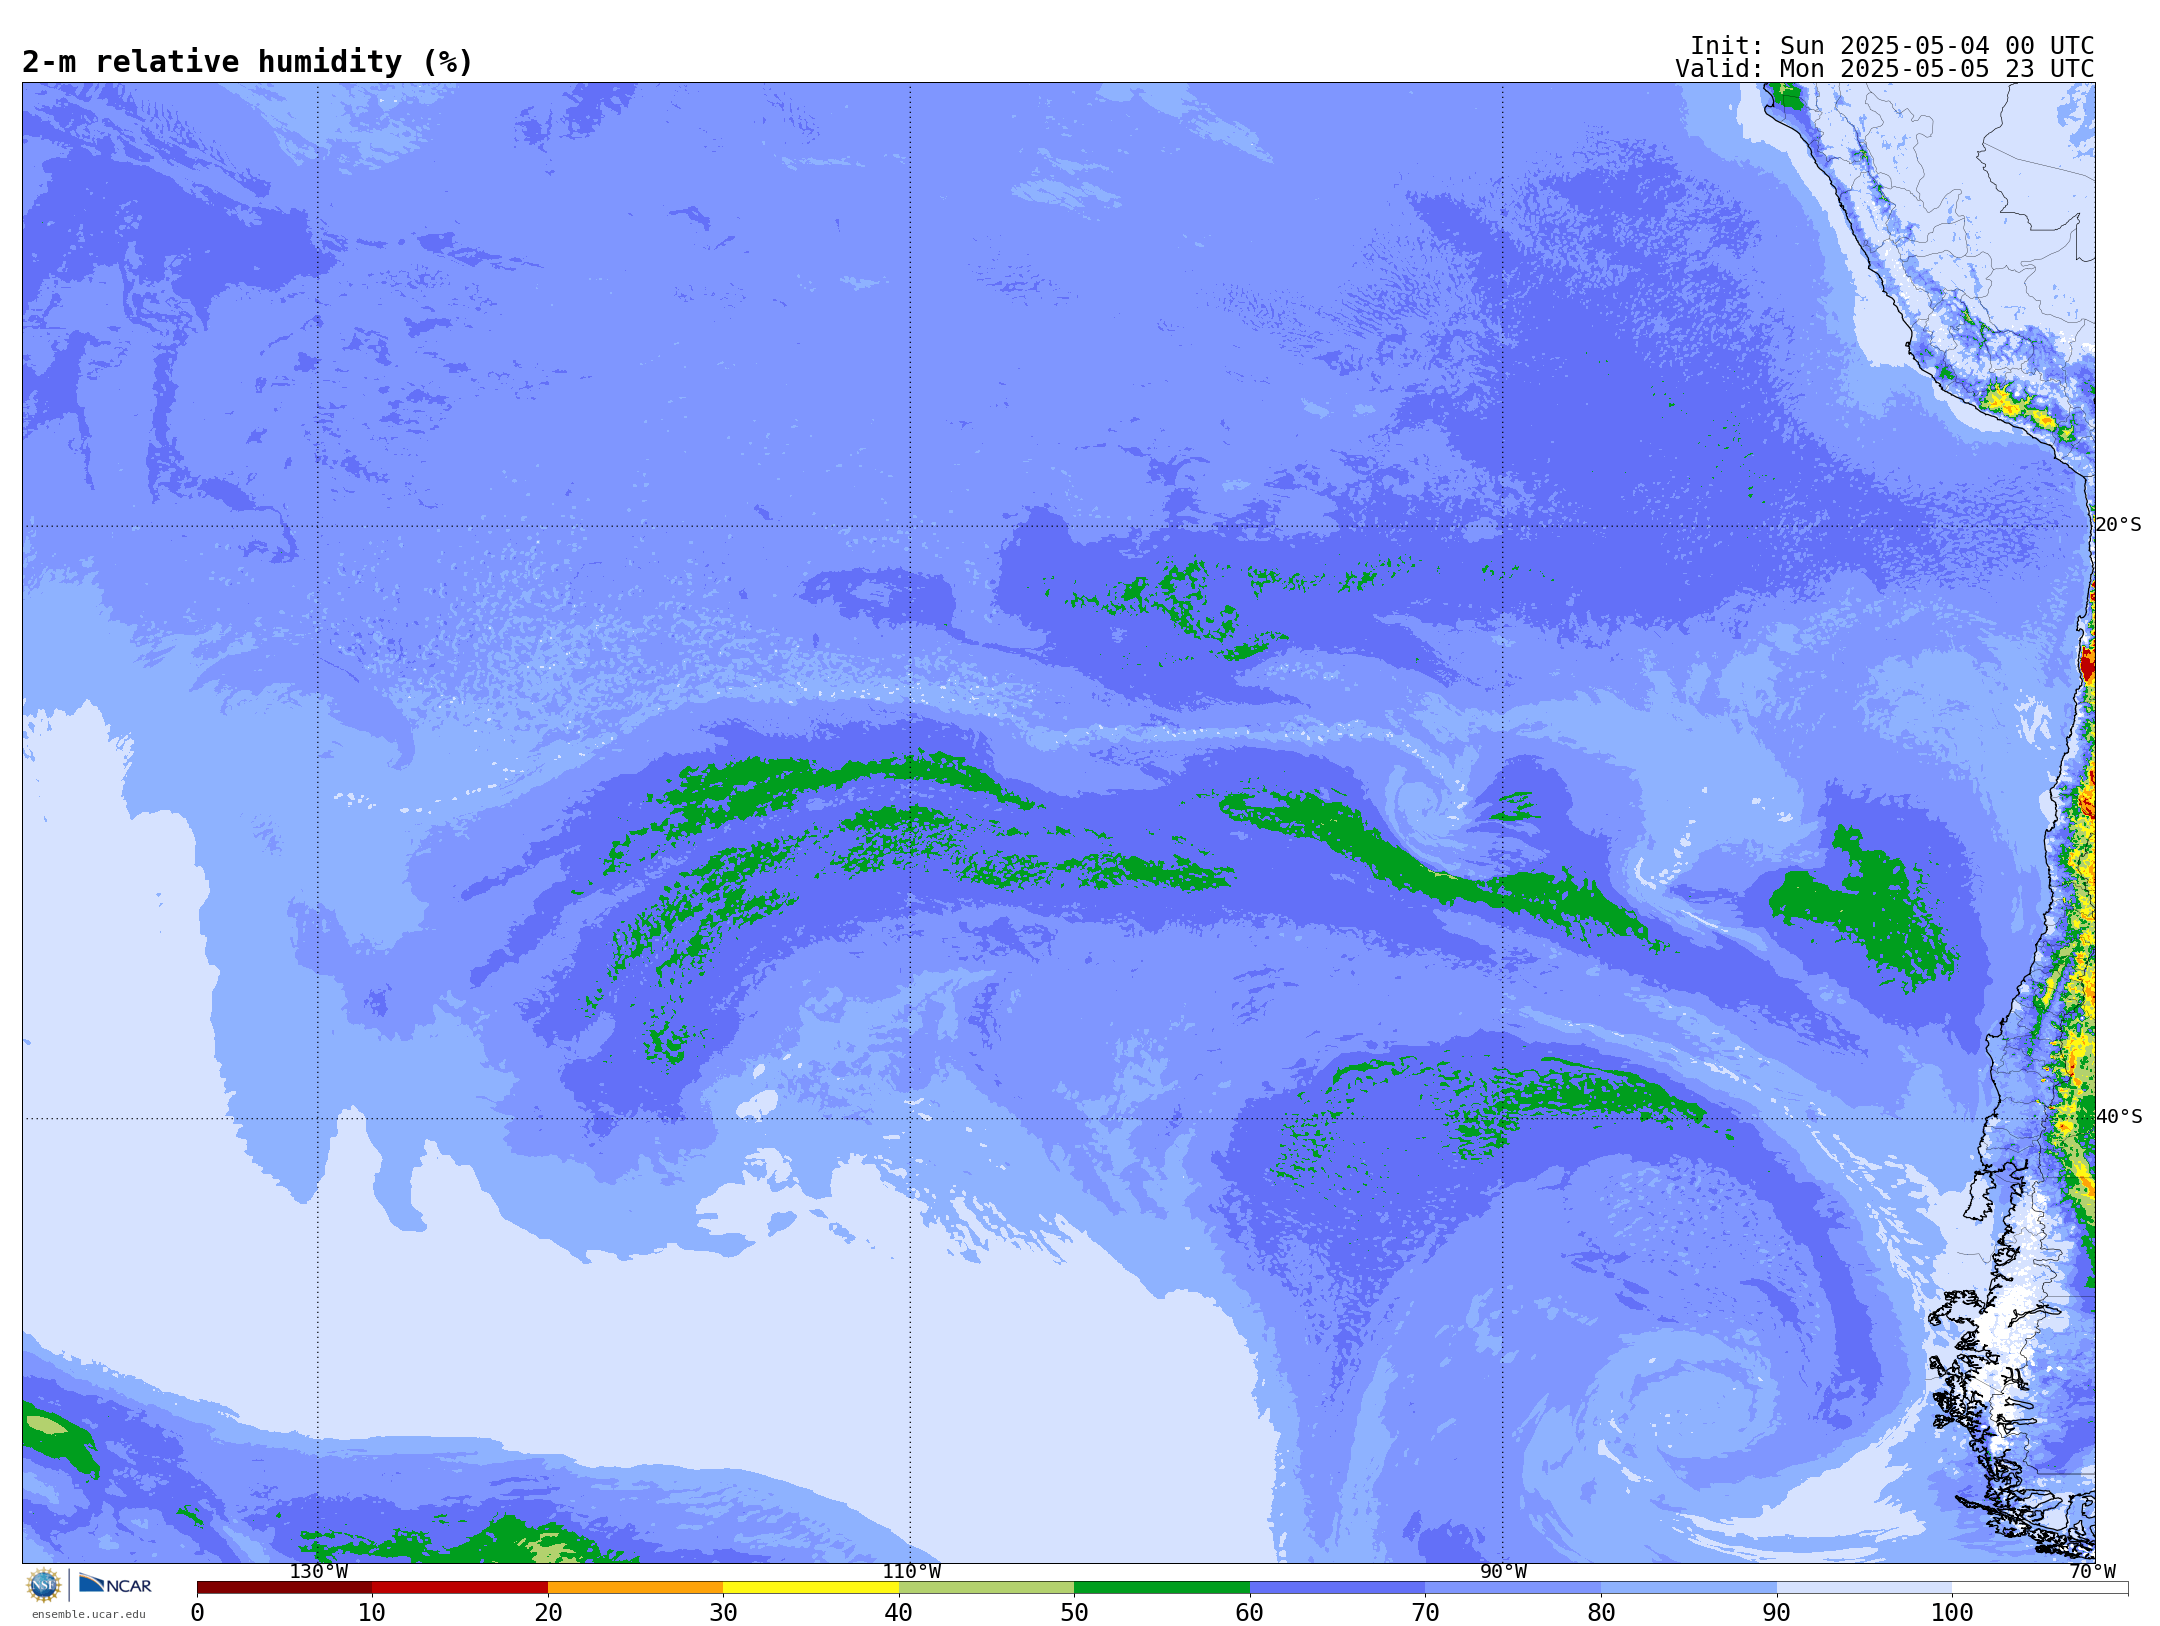This screenshot has height=1626, width=2160.
Task: Click the 110°W longitude label
Action: click(911, 1572)
